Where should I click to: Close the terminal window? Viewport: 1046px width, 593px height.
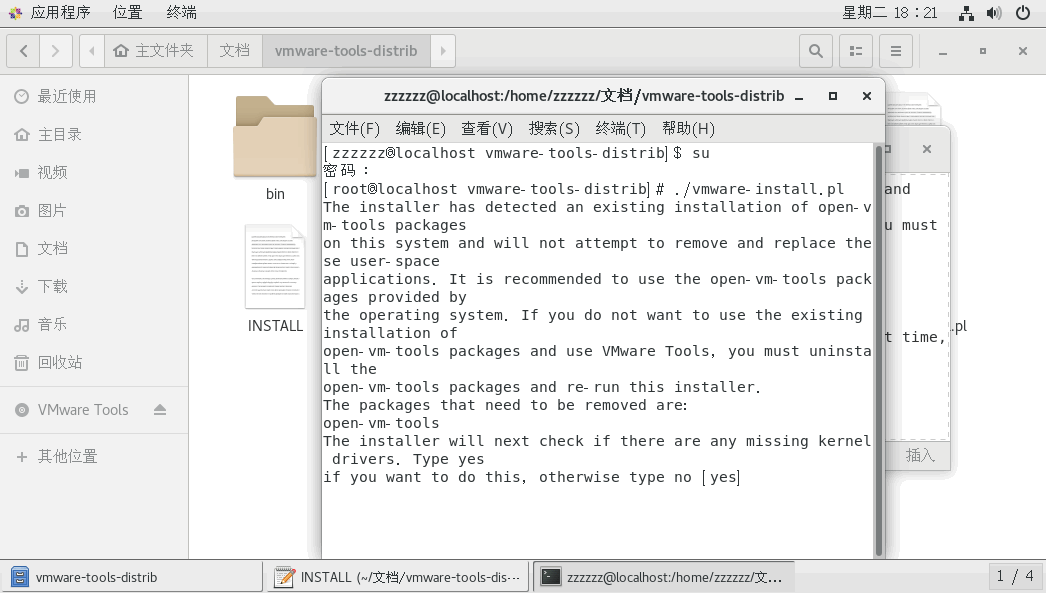tap(867, 96)
